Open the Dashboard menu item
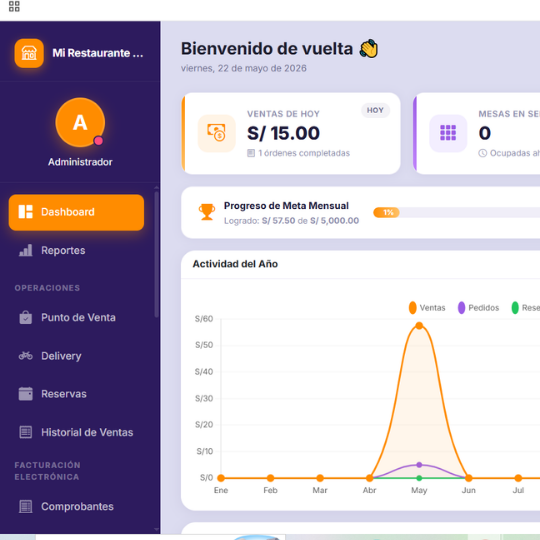 pos(76,212)
